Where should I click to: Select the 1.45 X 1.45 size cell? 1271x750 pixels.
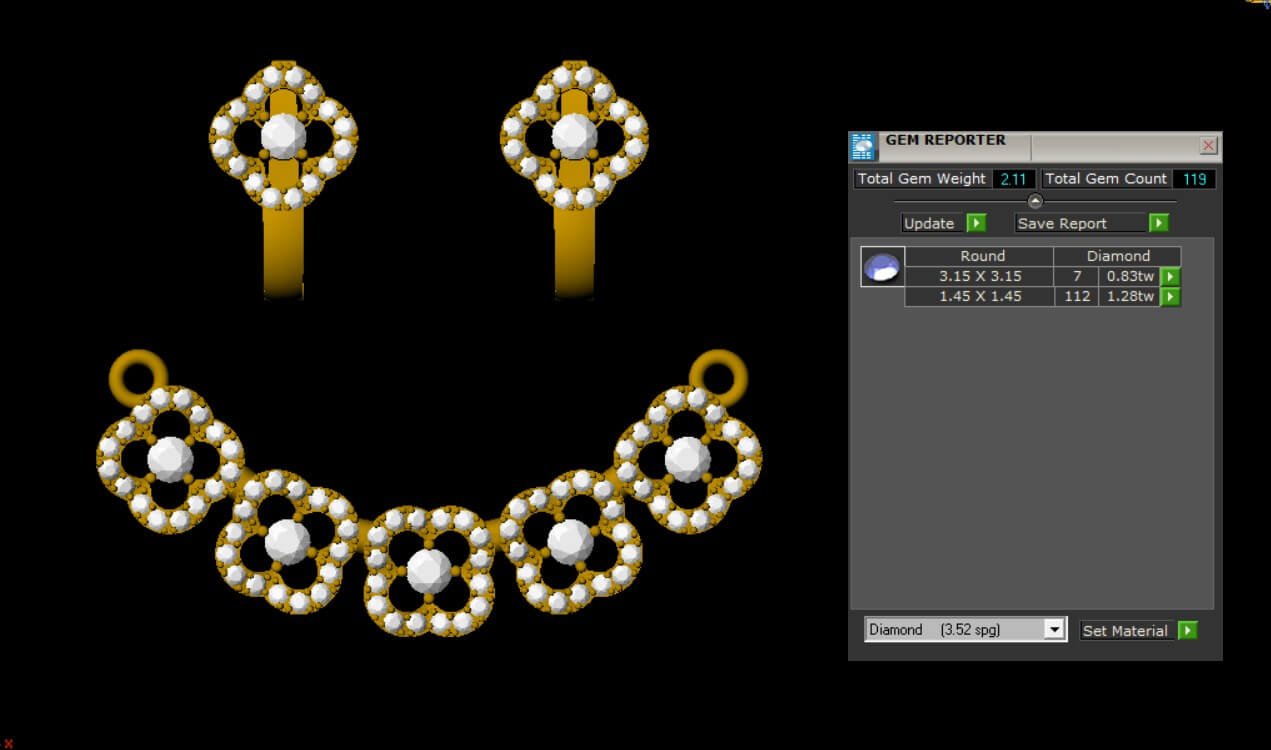pyautogui.click(x=980, y=297)
